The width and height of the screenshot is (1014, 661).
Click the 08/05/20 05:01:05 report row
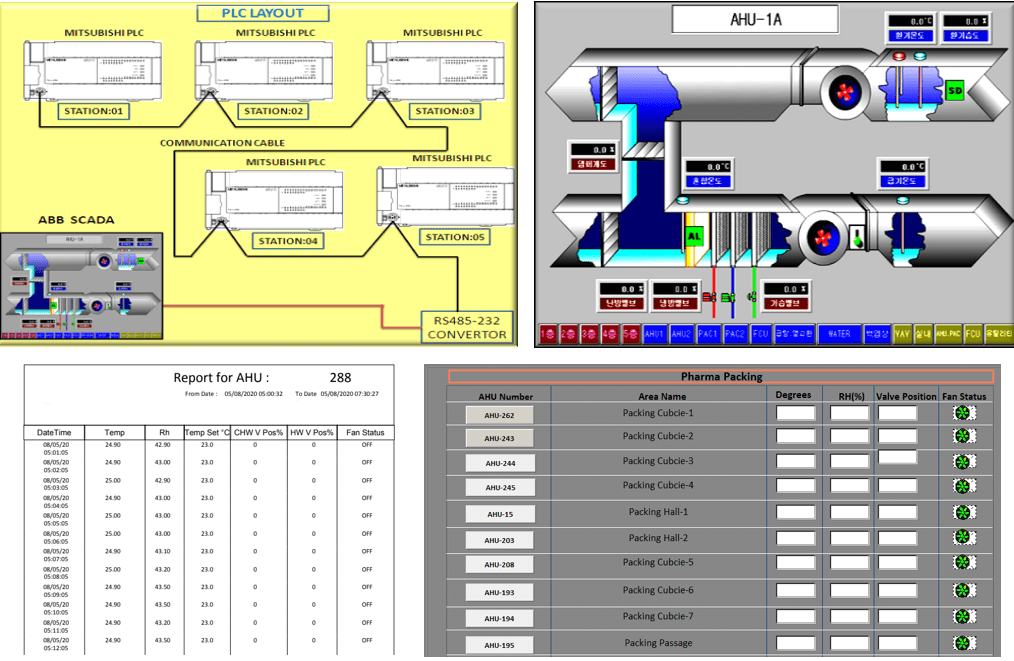coord(208,449)
